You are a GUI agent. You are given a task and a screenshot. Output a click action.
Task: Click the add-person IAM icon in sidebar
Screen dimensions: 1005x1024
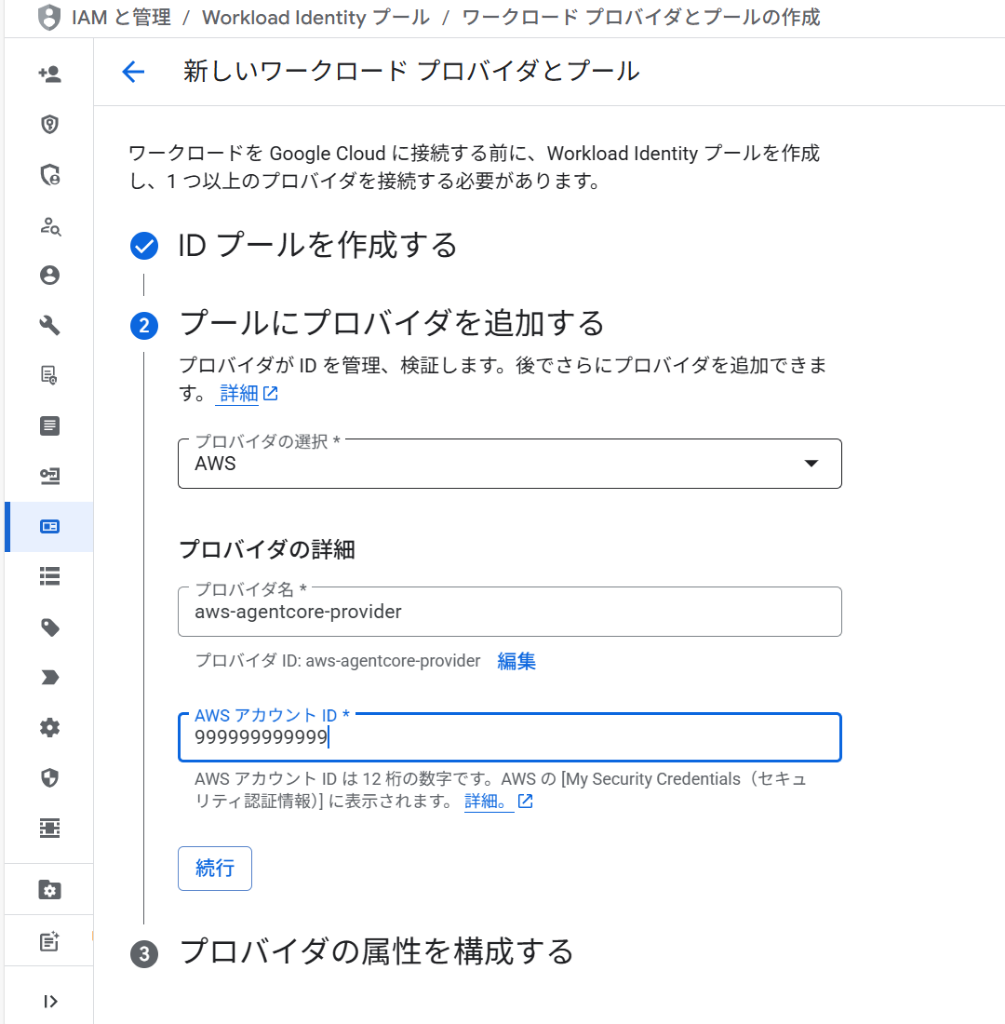[49, 73]
